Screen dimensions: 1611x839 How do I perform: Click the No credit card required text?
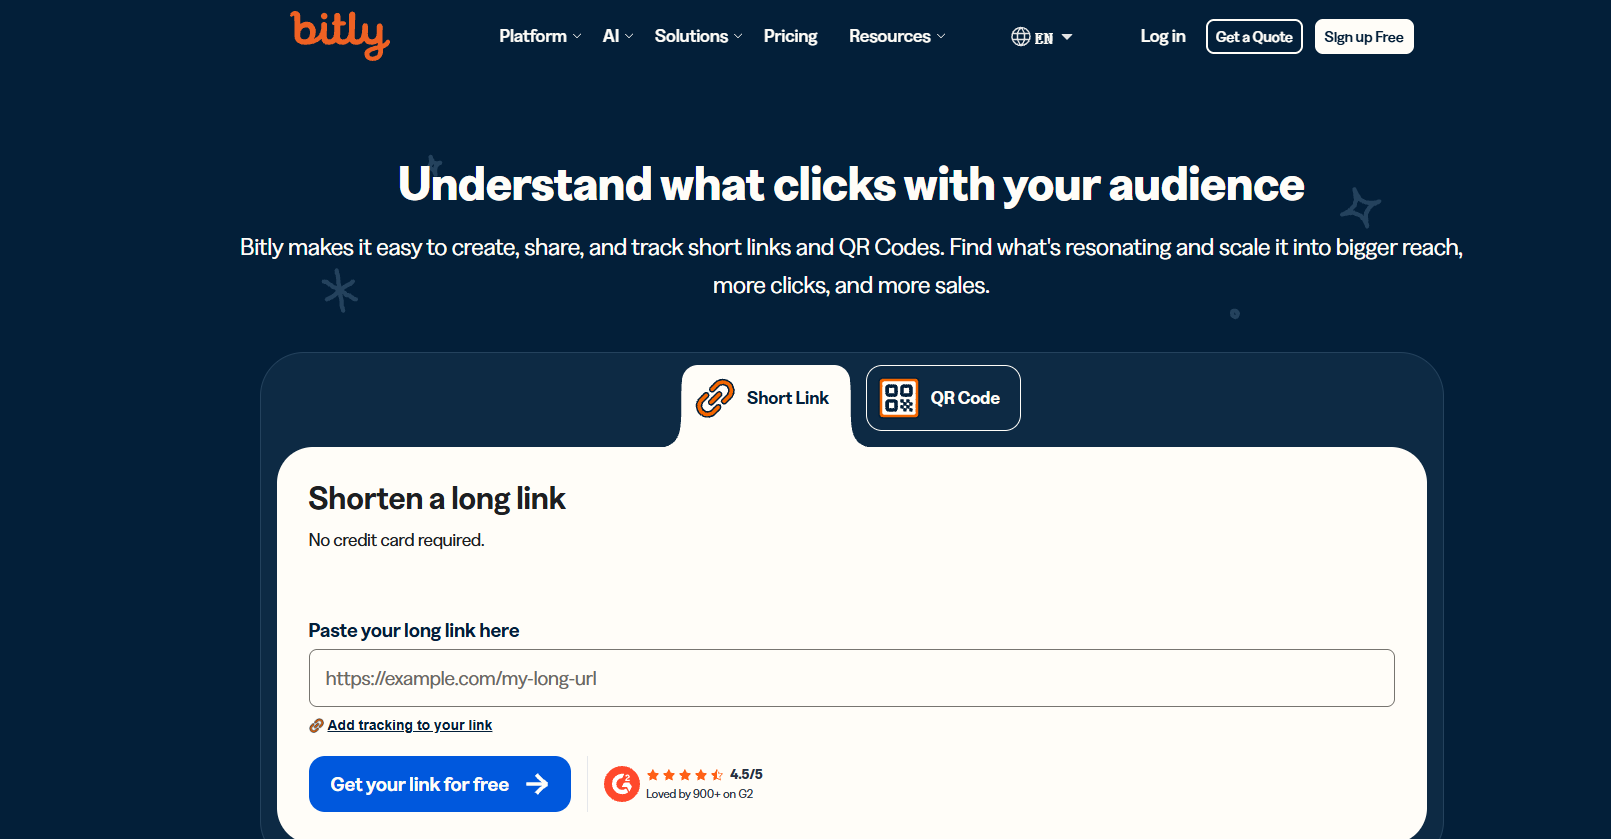tap(396, 540)
